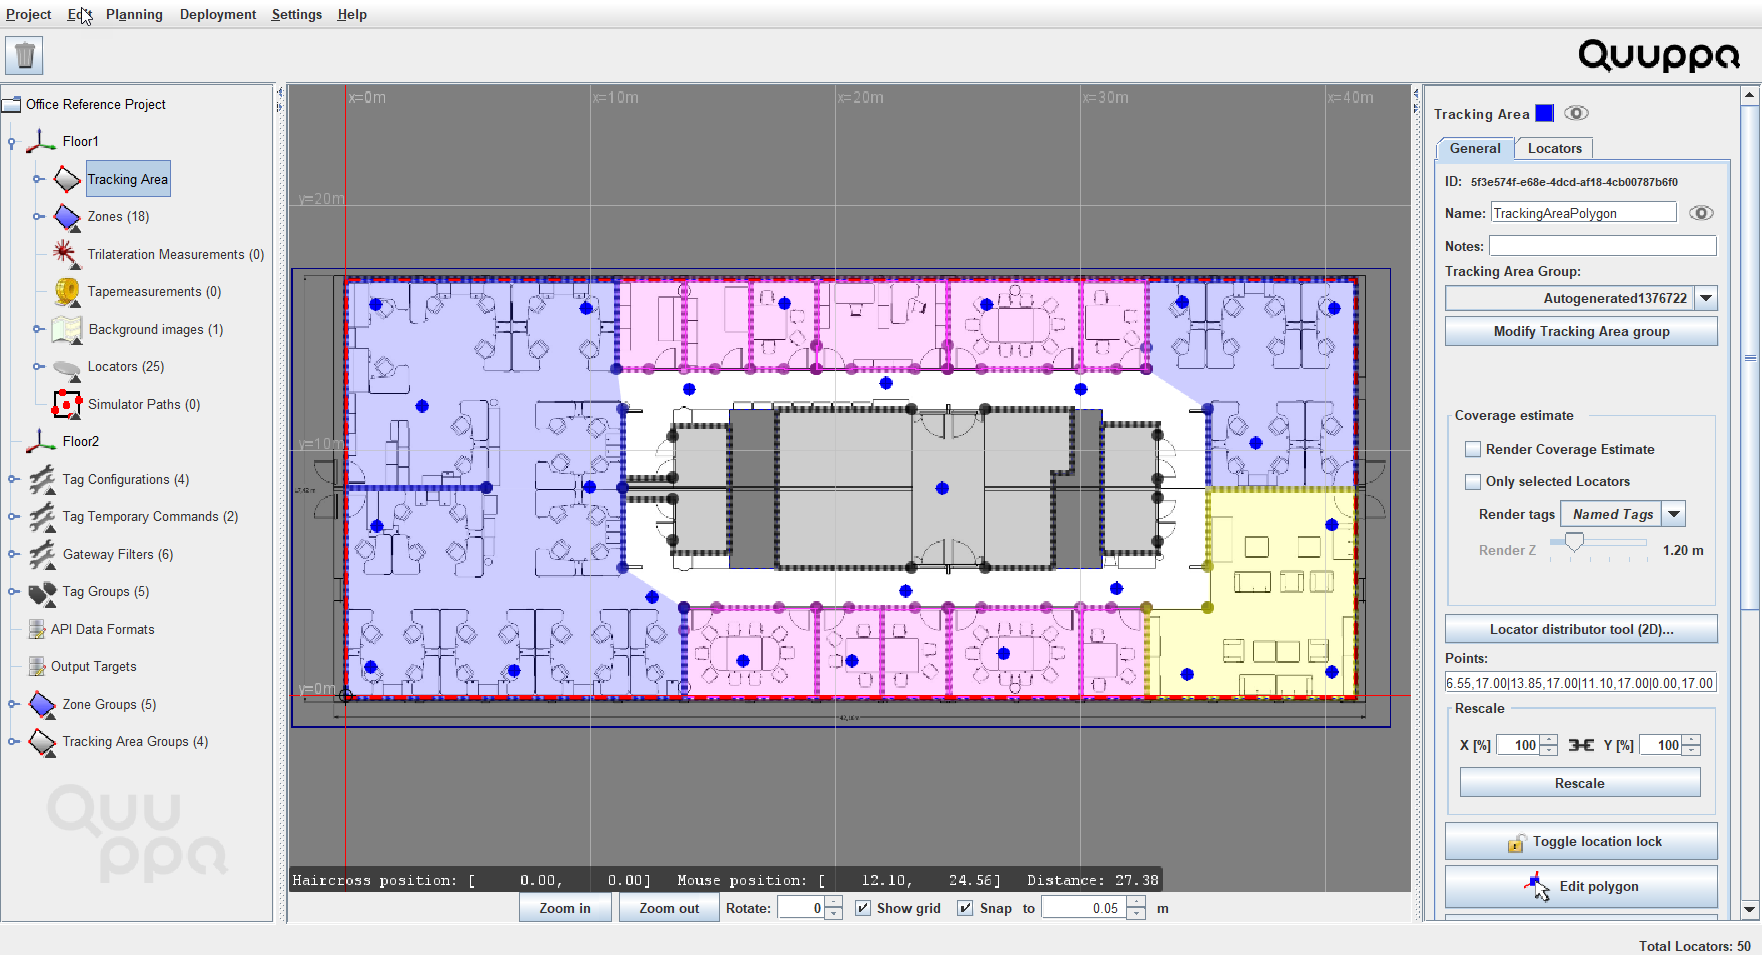Click the Tag Temporary Commands icon
Screen dimensions: 1762x955
(42, 516)
